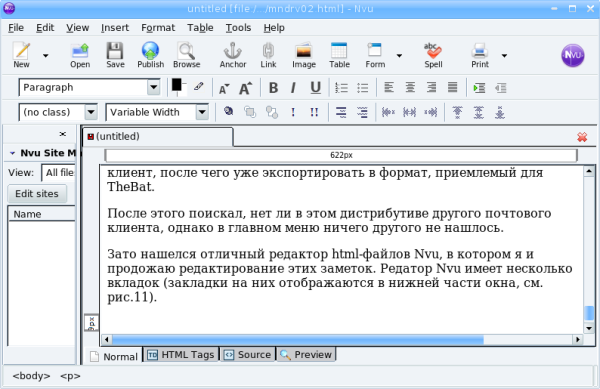The height and width of the screenshot is (389, 600).
Task: Center align the text
Action: (x=410, y=88)
